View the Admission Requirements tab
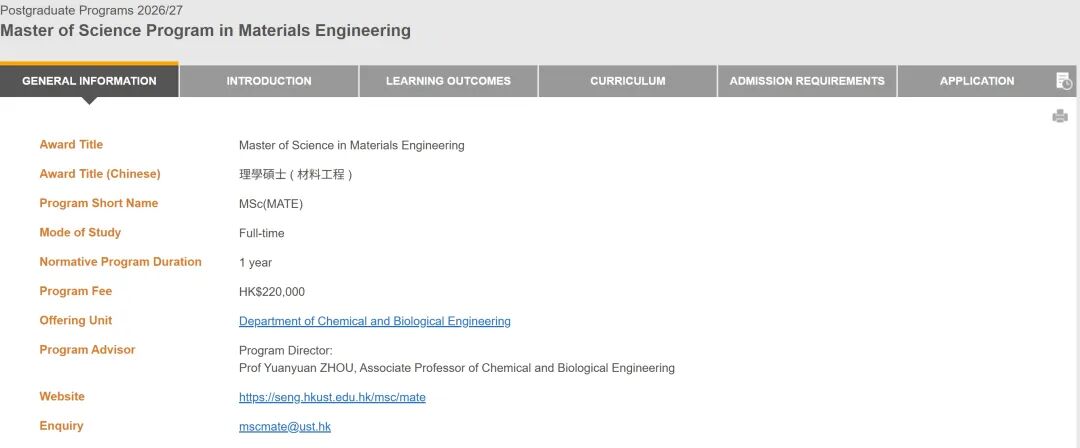The width and height of the screenshot is (1080, 448). [807, 81]
